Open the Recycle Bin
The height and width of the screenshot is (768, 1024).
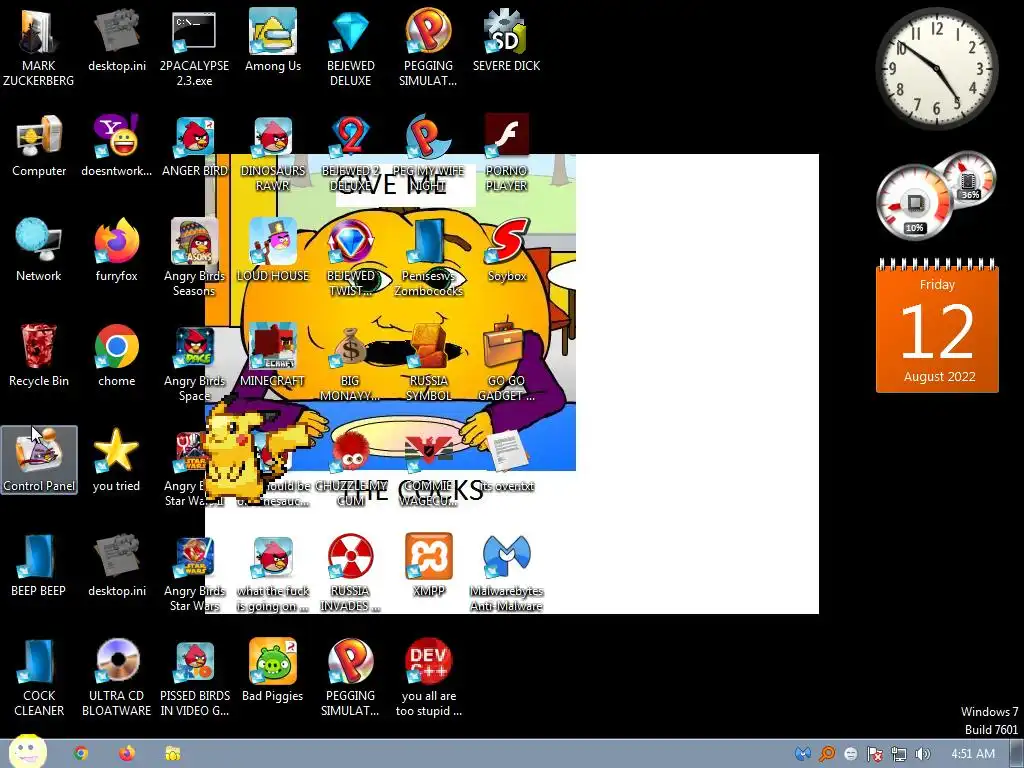pyautogui.click(x=39, y=356)
